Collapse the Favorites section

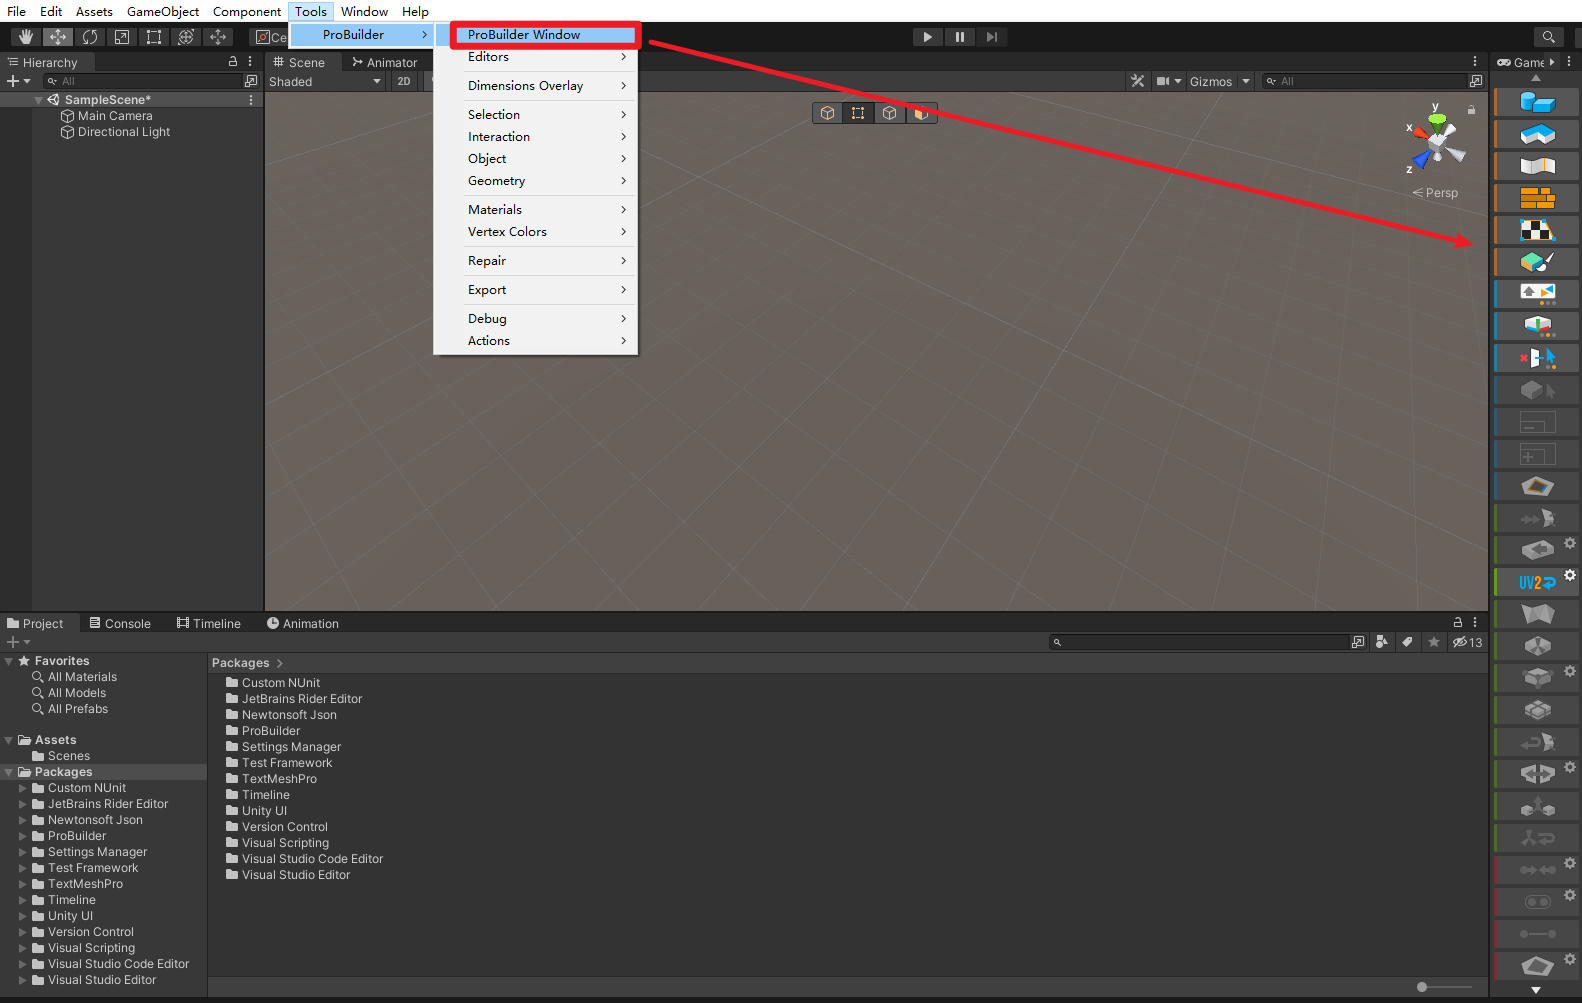(9, 661)
